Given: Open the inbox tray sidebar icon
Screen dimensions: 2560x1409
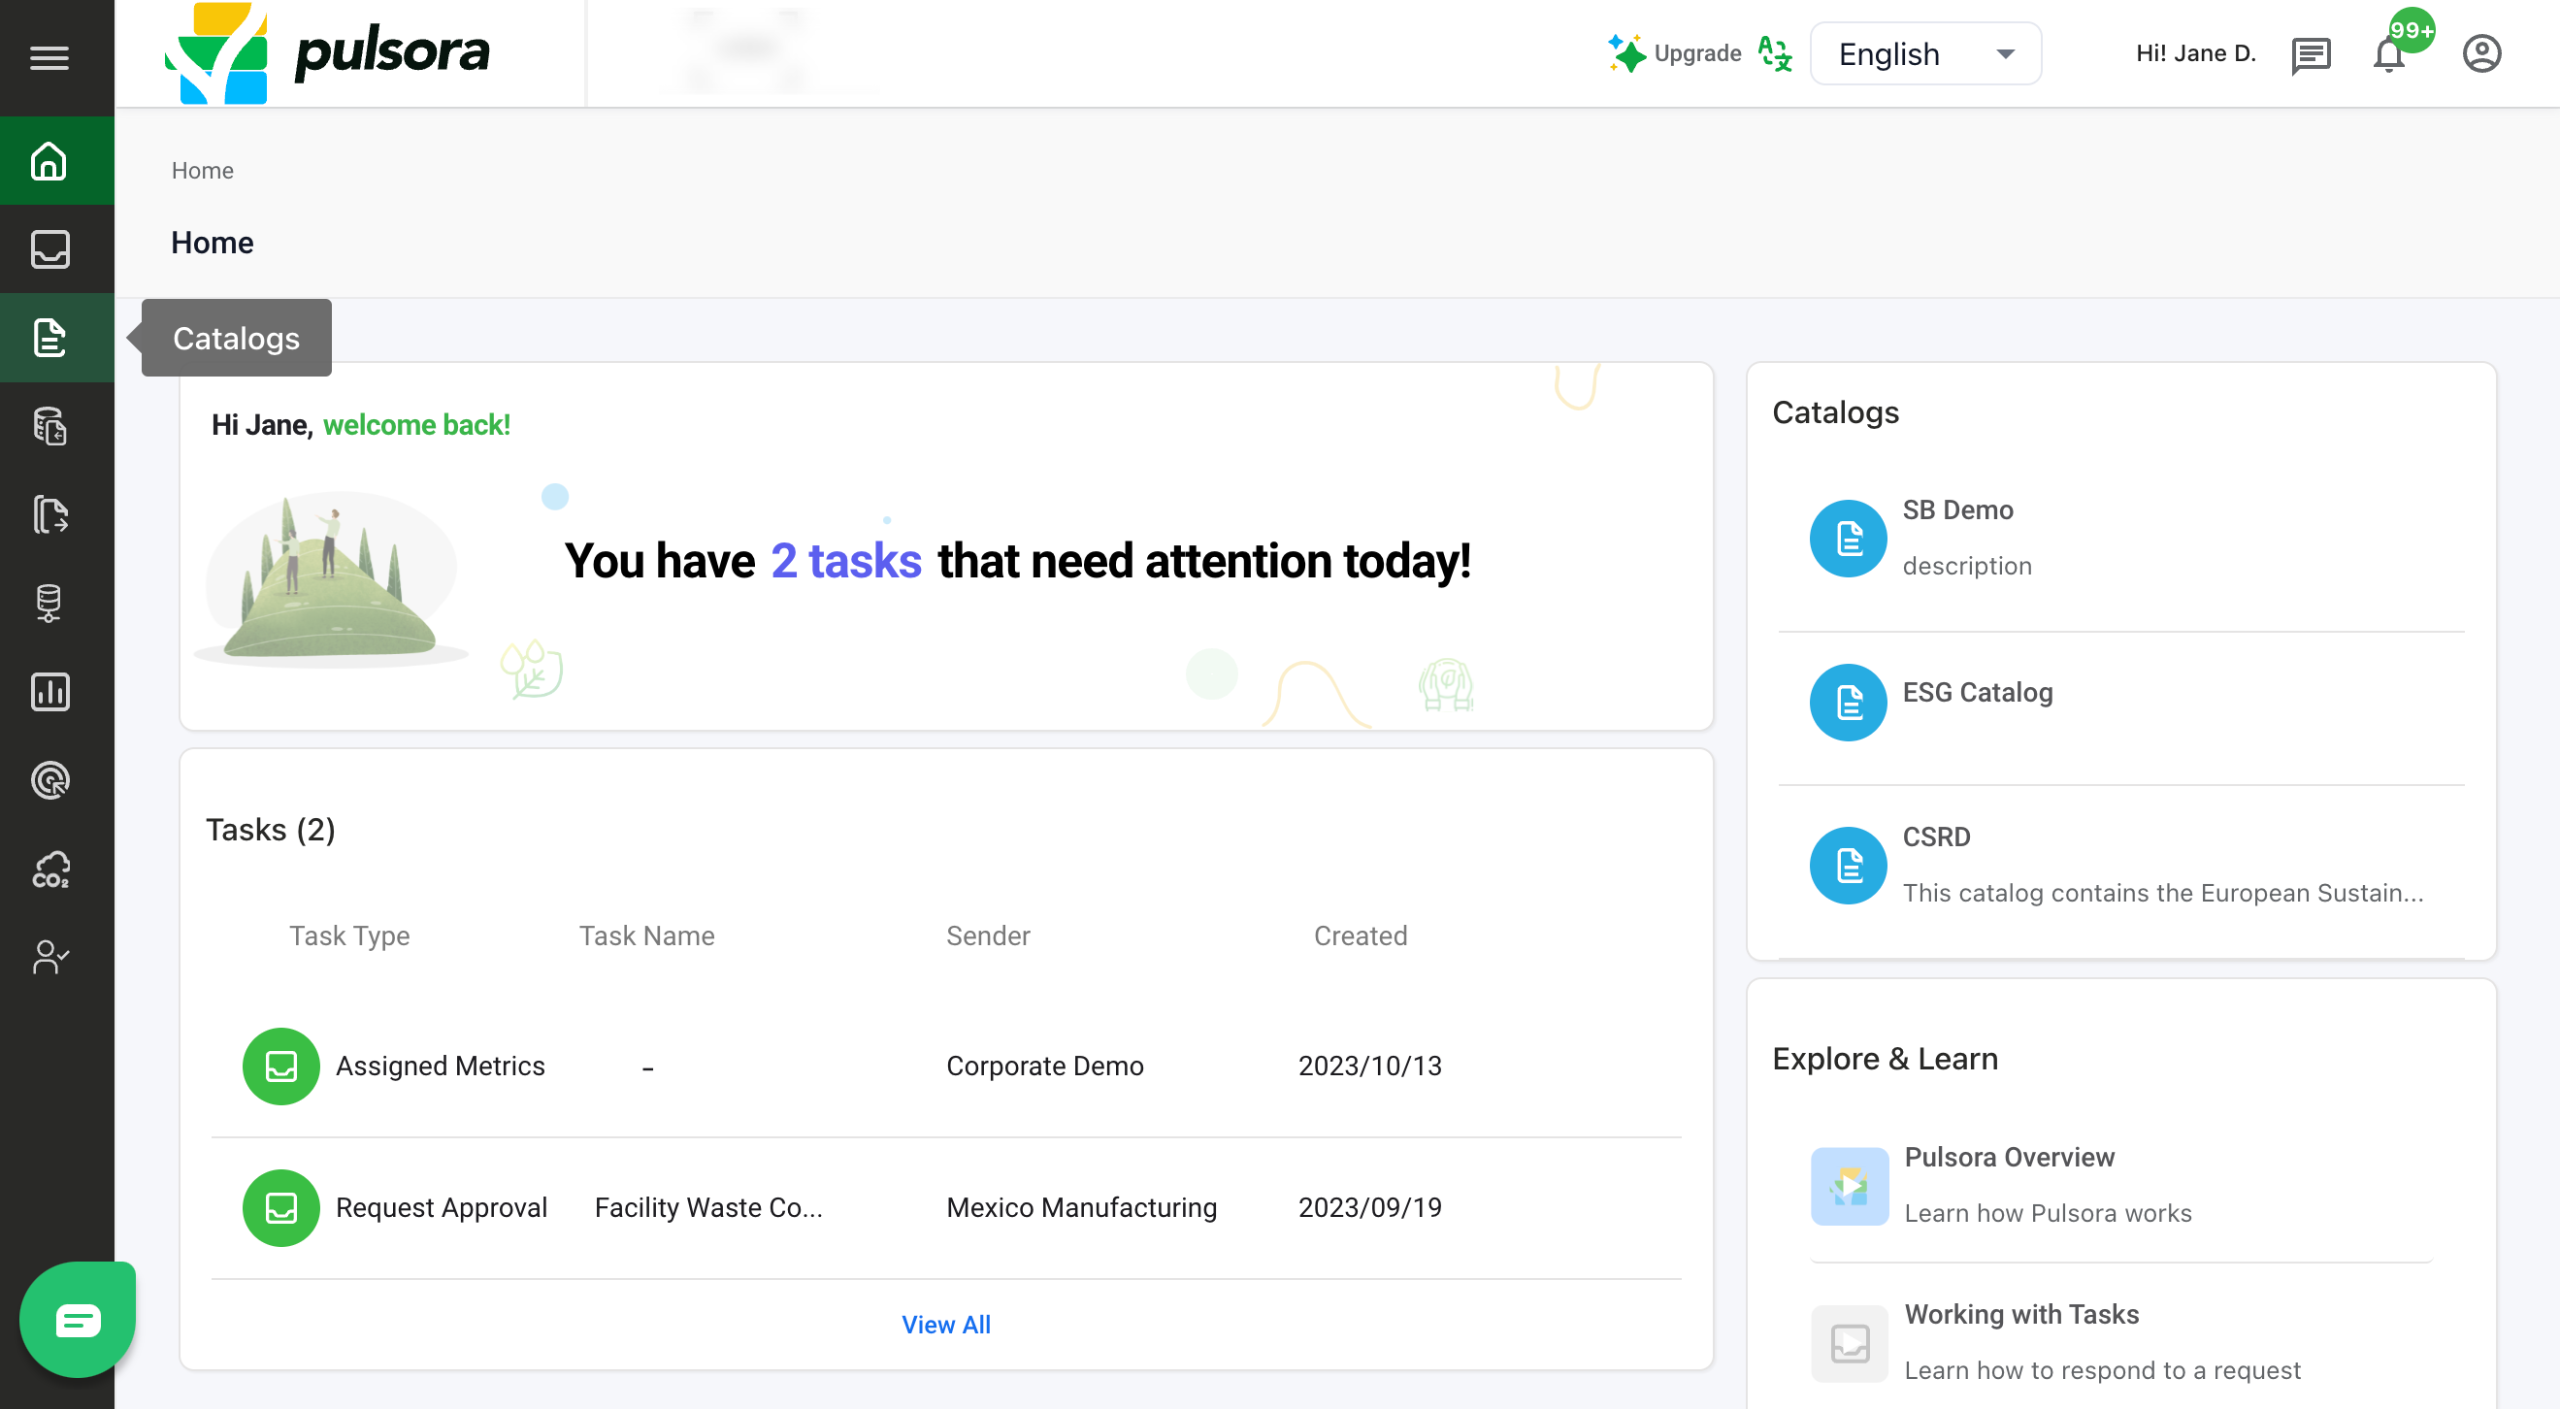Looking at the screenshot, I should click(49, 249).
